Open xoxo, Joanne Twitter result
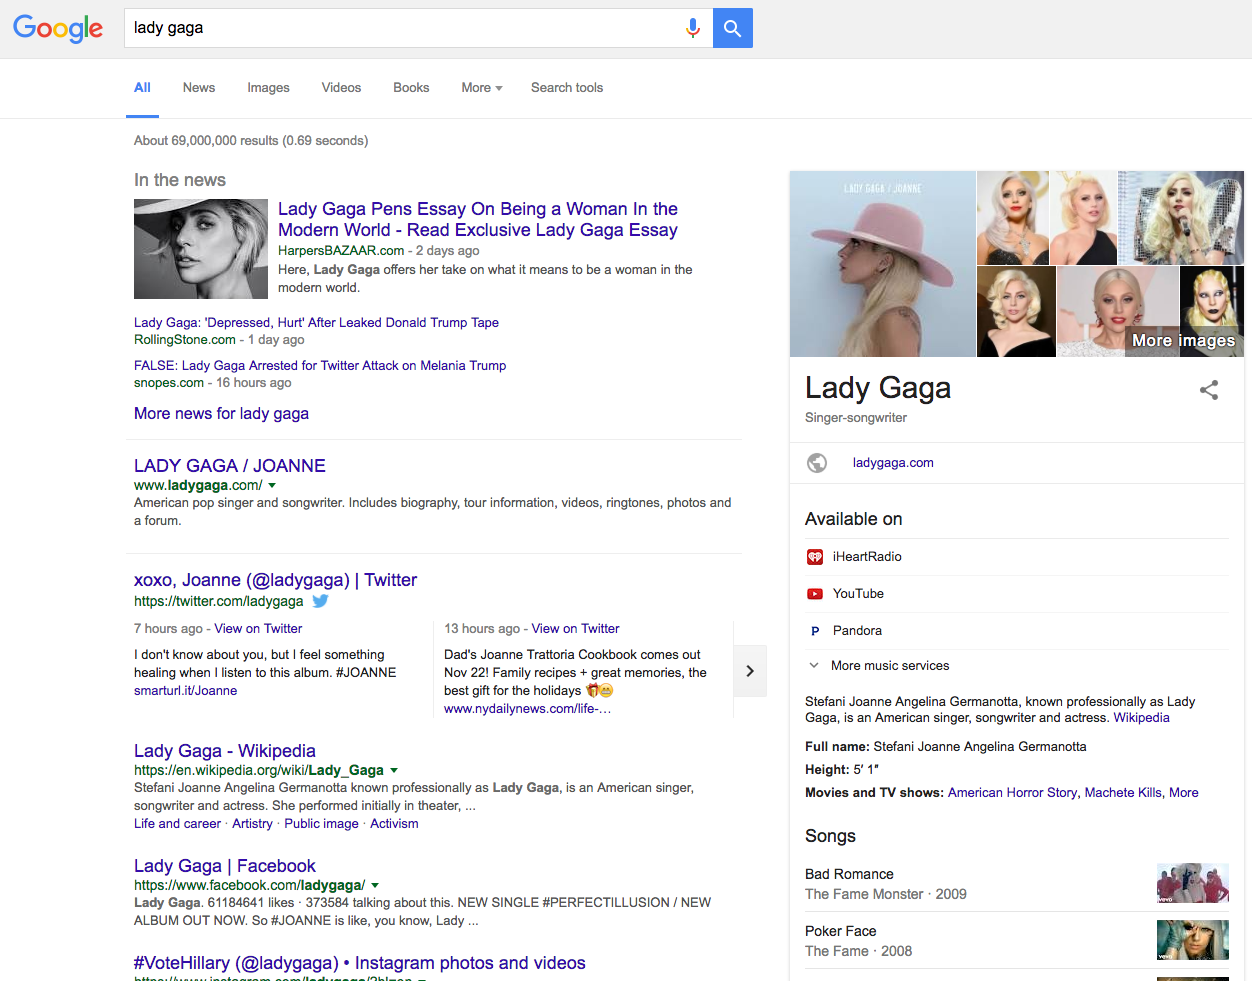 point(275,580)
